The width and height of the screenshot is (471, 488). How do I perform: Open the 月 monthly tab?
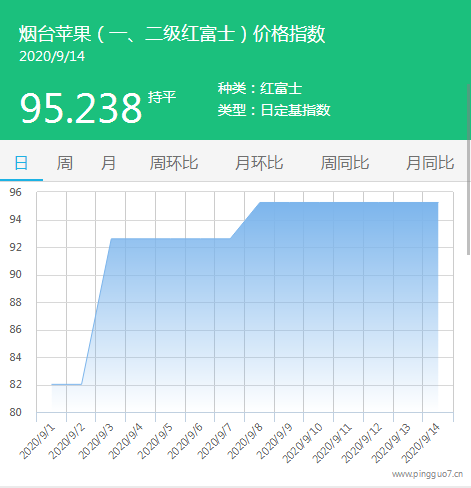click(x=108, y=163)
